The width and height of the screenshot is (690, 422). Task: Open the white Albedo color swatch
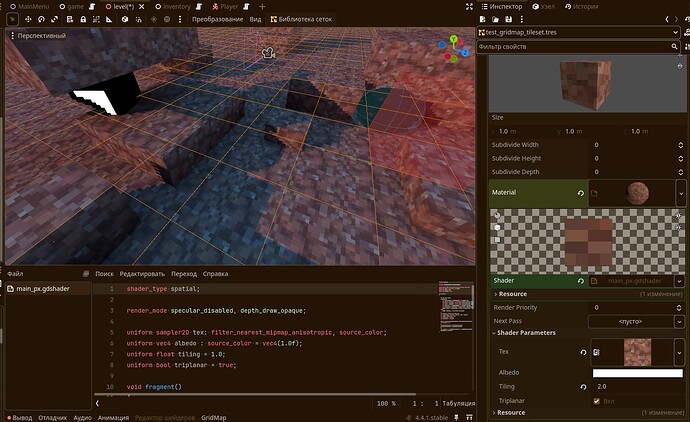[x=638, y=373]
